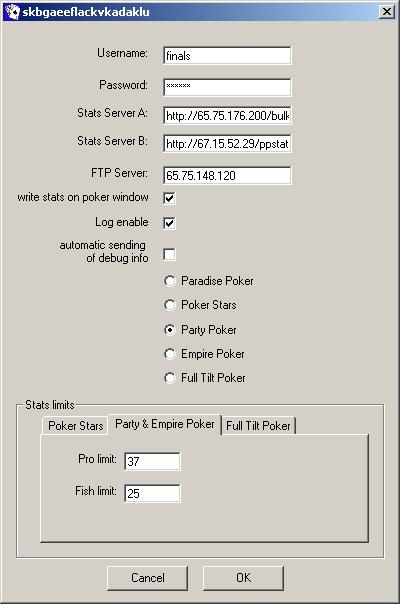Select the Full Tilt Poker radio button
Screen dimensions: 400x606
170,378
